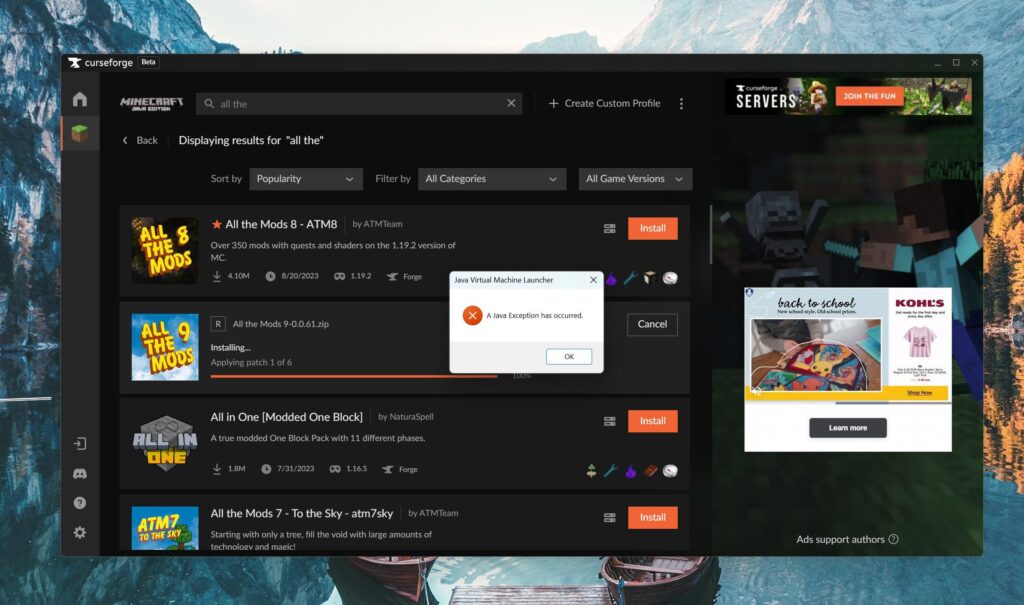Click the Beta badge in title bar

[x=148, y=63]
